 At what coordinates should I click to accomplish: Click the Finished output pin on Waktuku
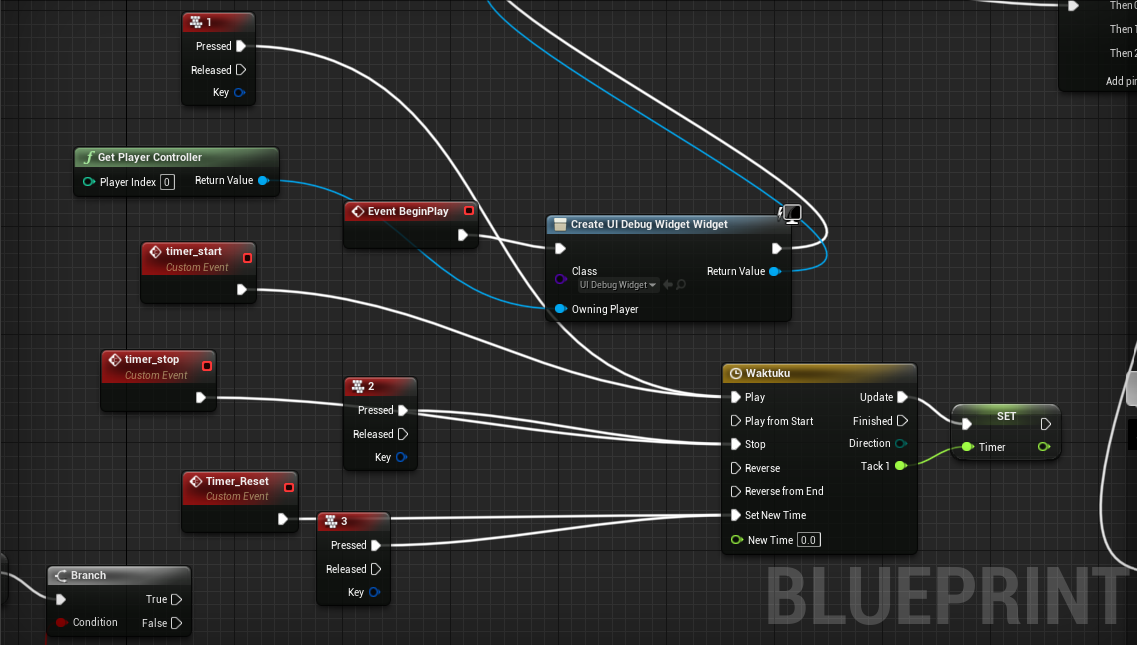click(902, 421)
